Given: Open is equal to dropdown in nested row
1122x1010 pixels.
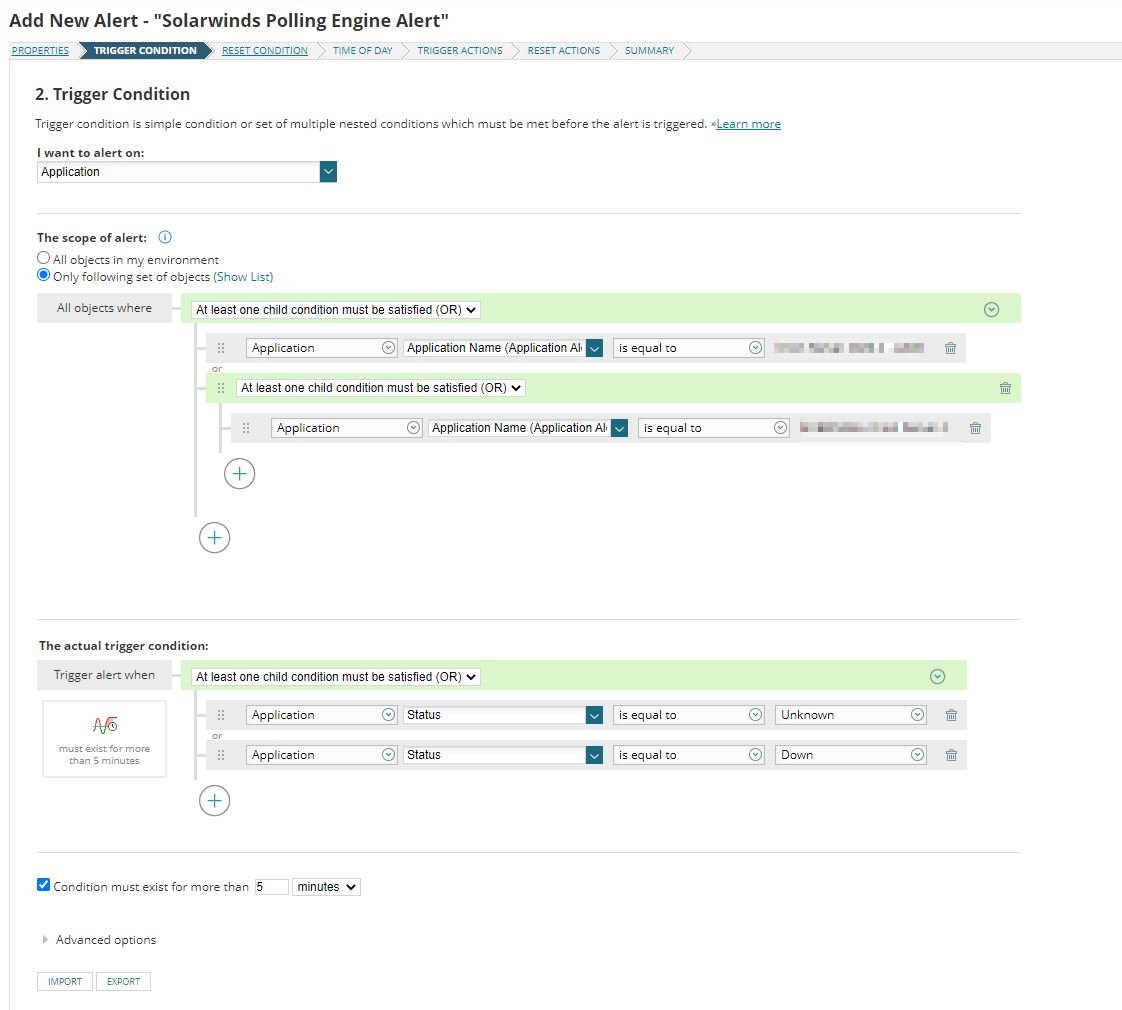Looking at the screenshot, I should [x=713, y=428].
